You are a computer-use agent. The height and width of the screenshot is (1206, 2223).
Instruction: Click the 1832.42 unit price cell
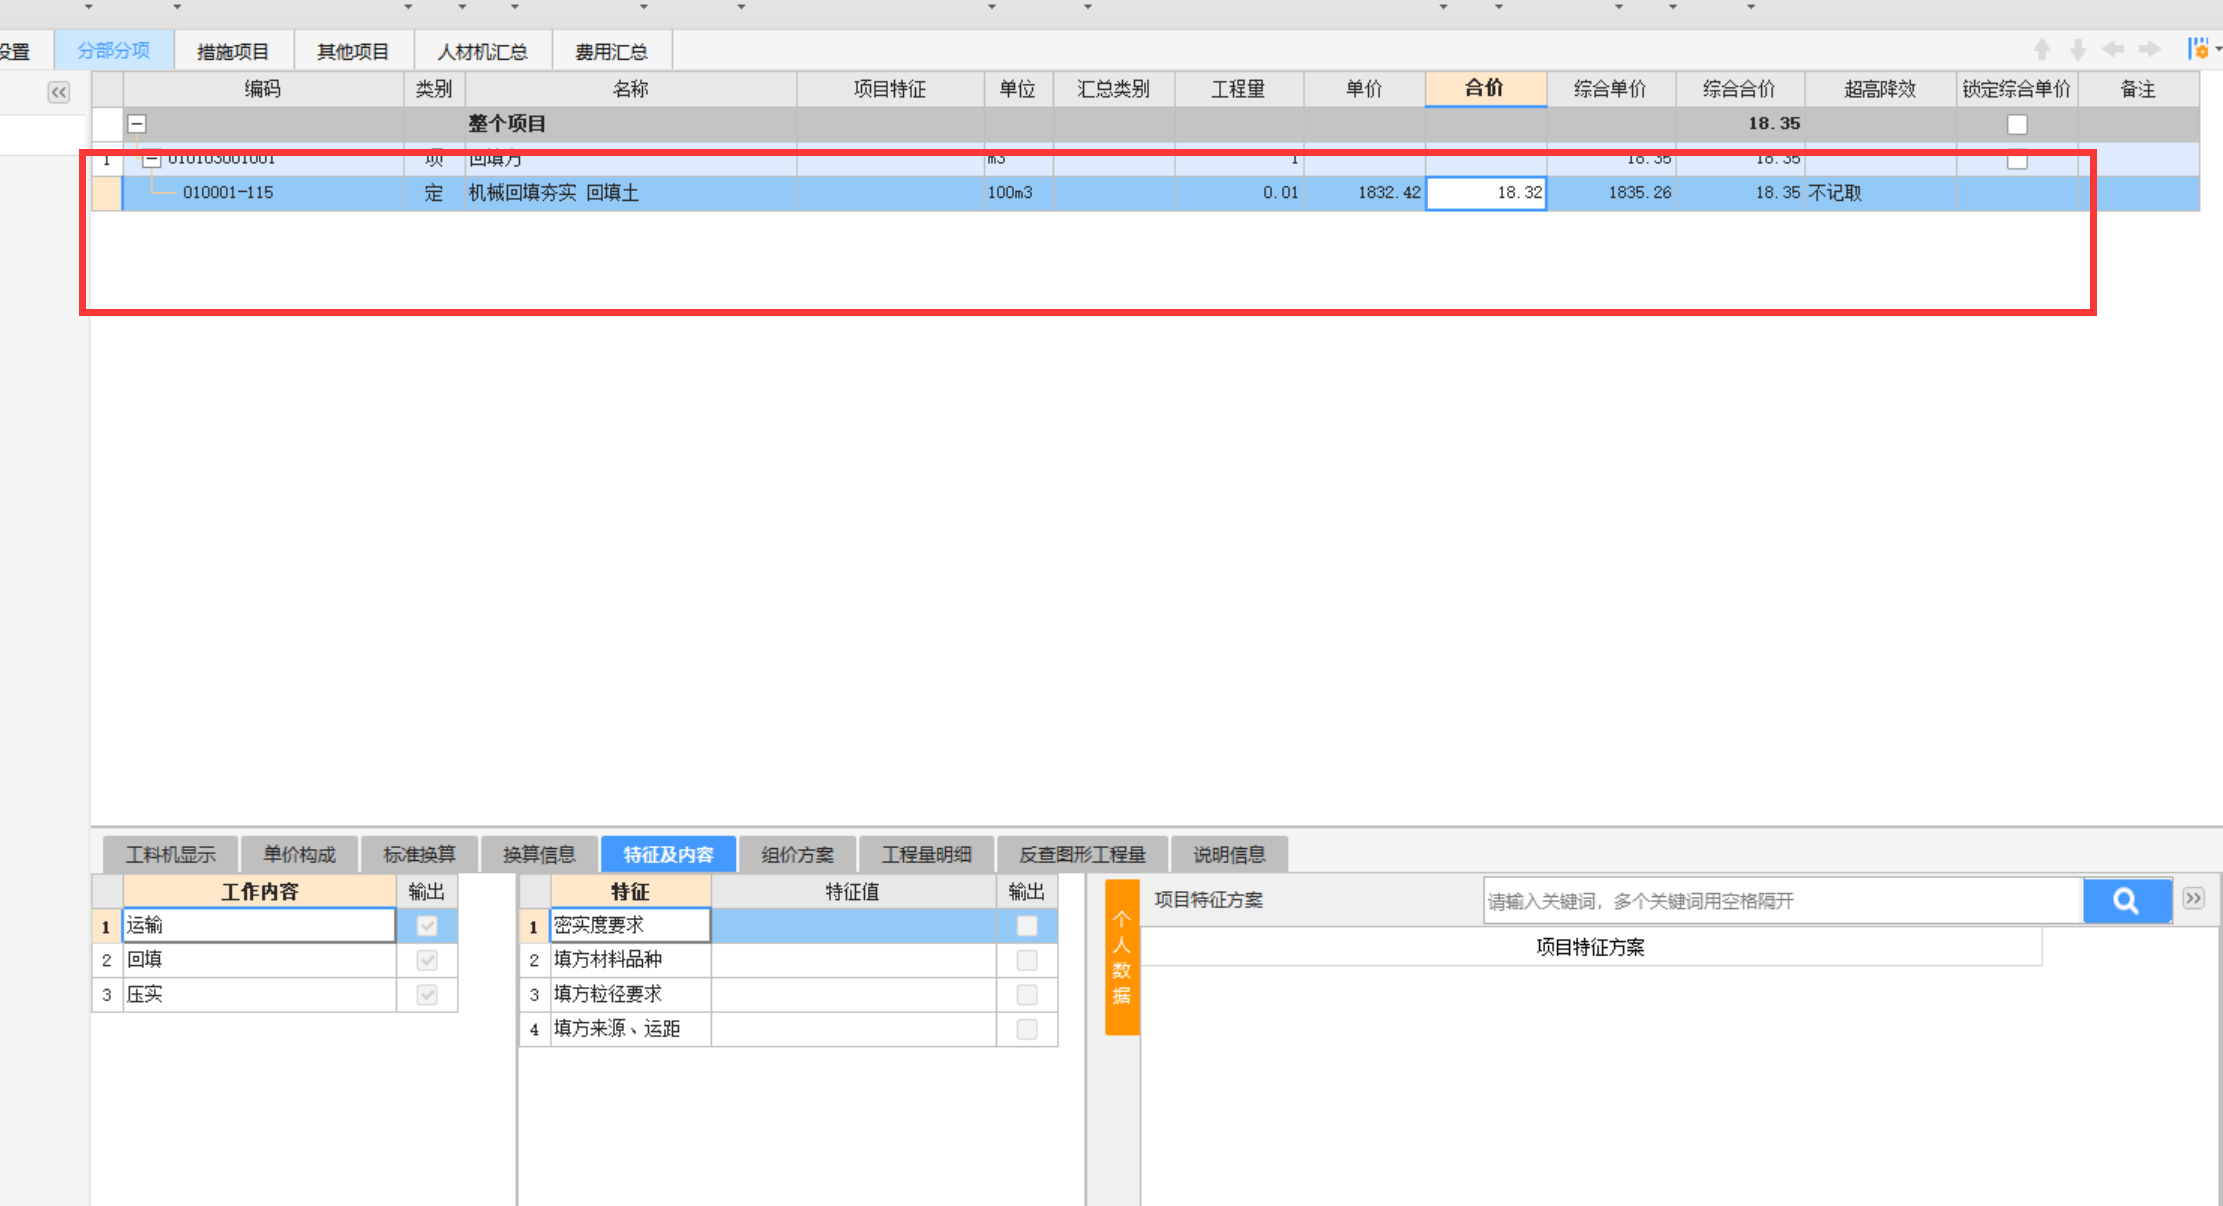click(x=1365, y=193)
